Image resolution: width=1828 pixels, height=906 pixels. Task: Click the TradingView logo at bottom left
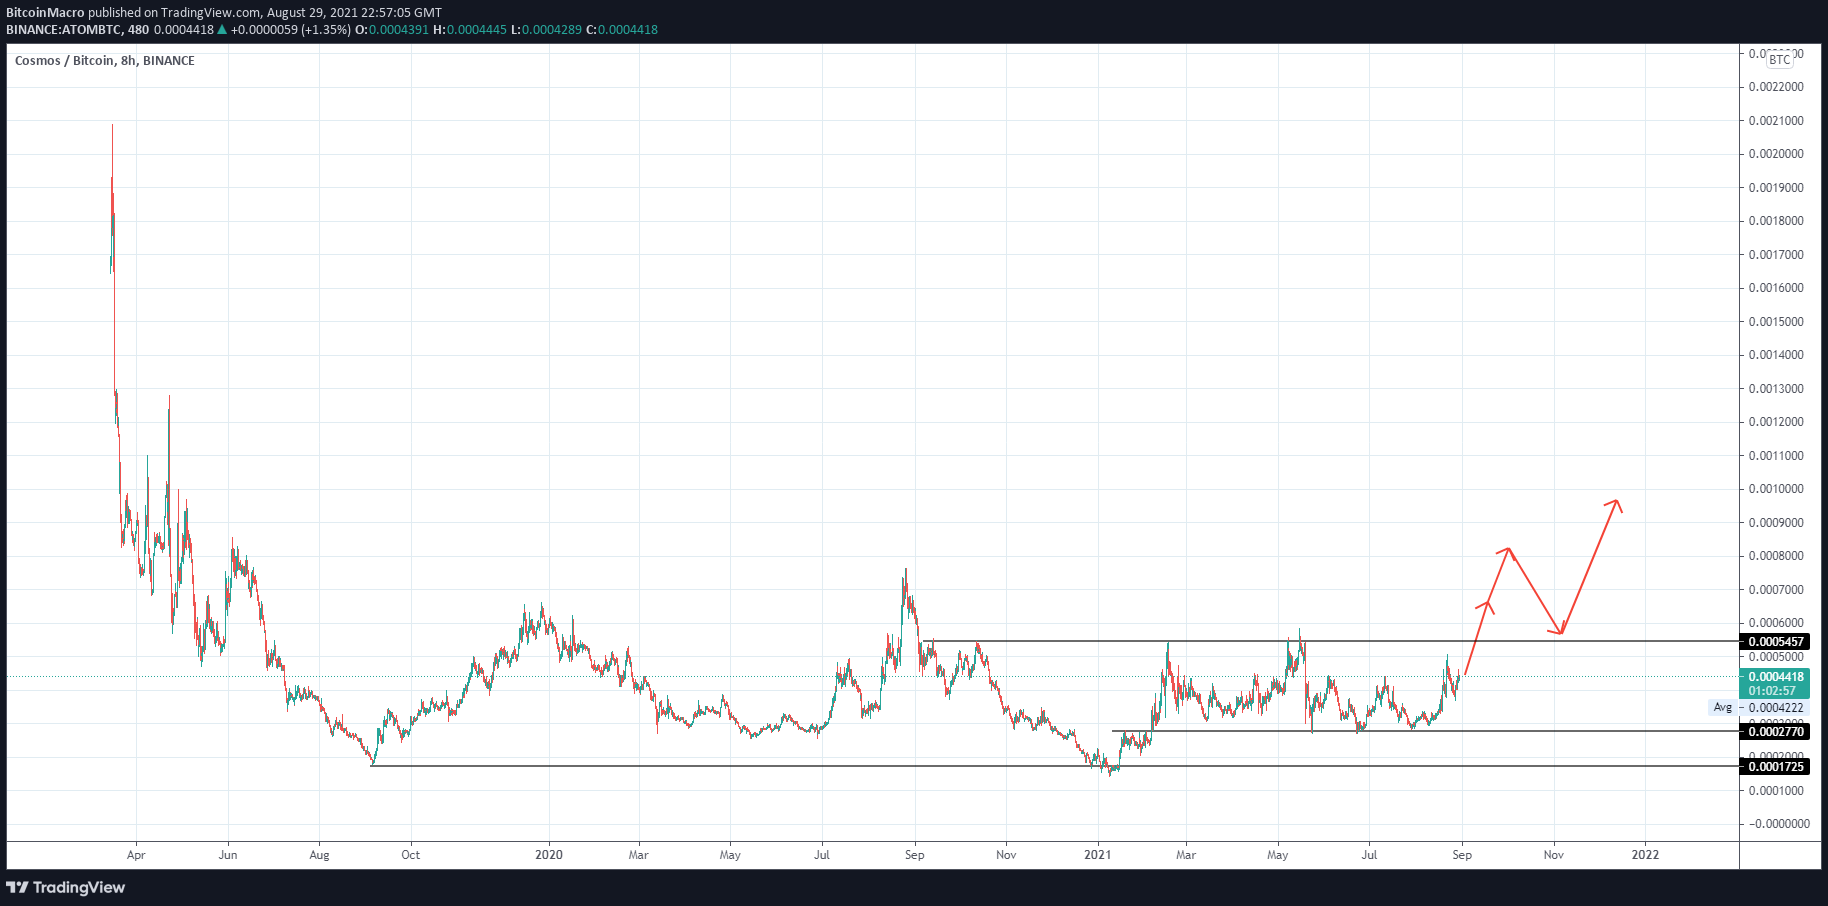[x=66, y=887]
